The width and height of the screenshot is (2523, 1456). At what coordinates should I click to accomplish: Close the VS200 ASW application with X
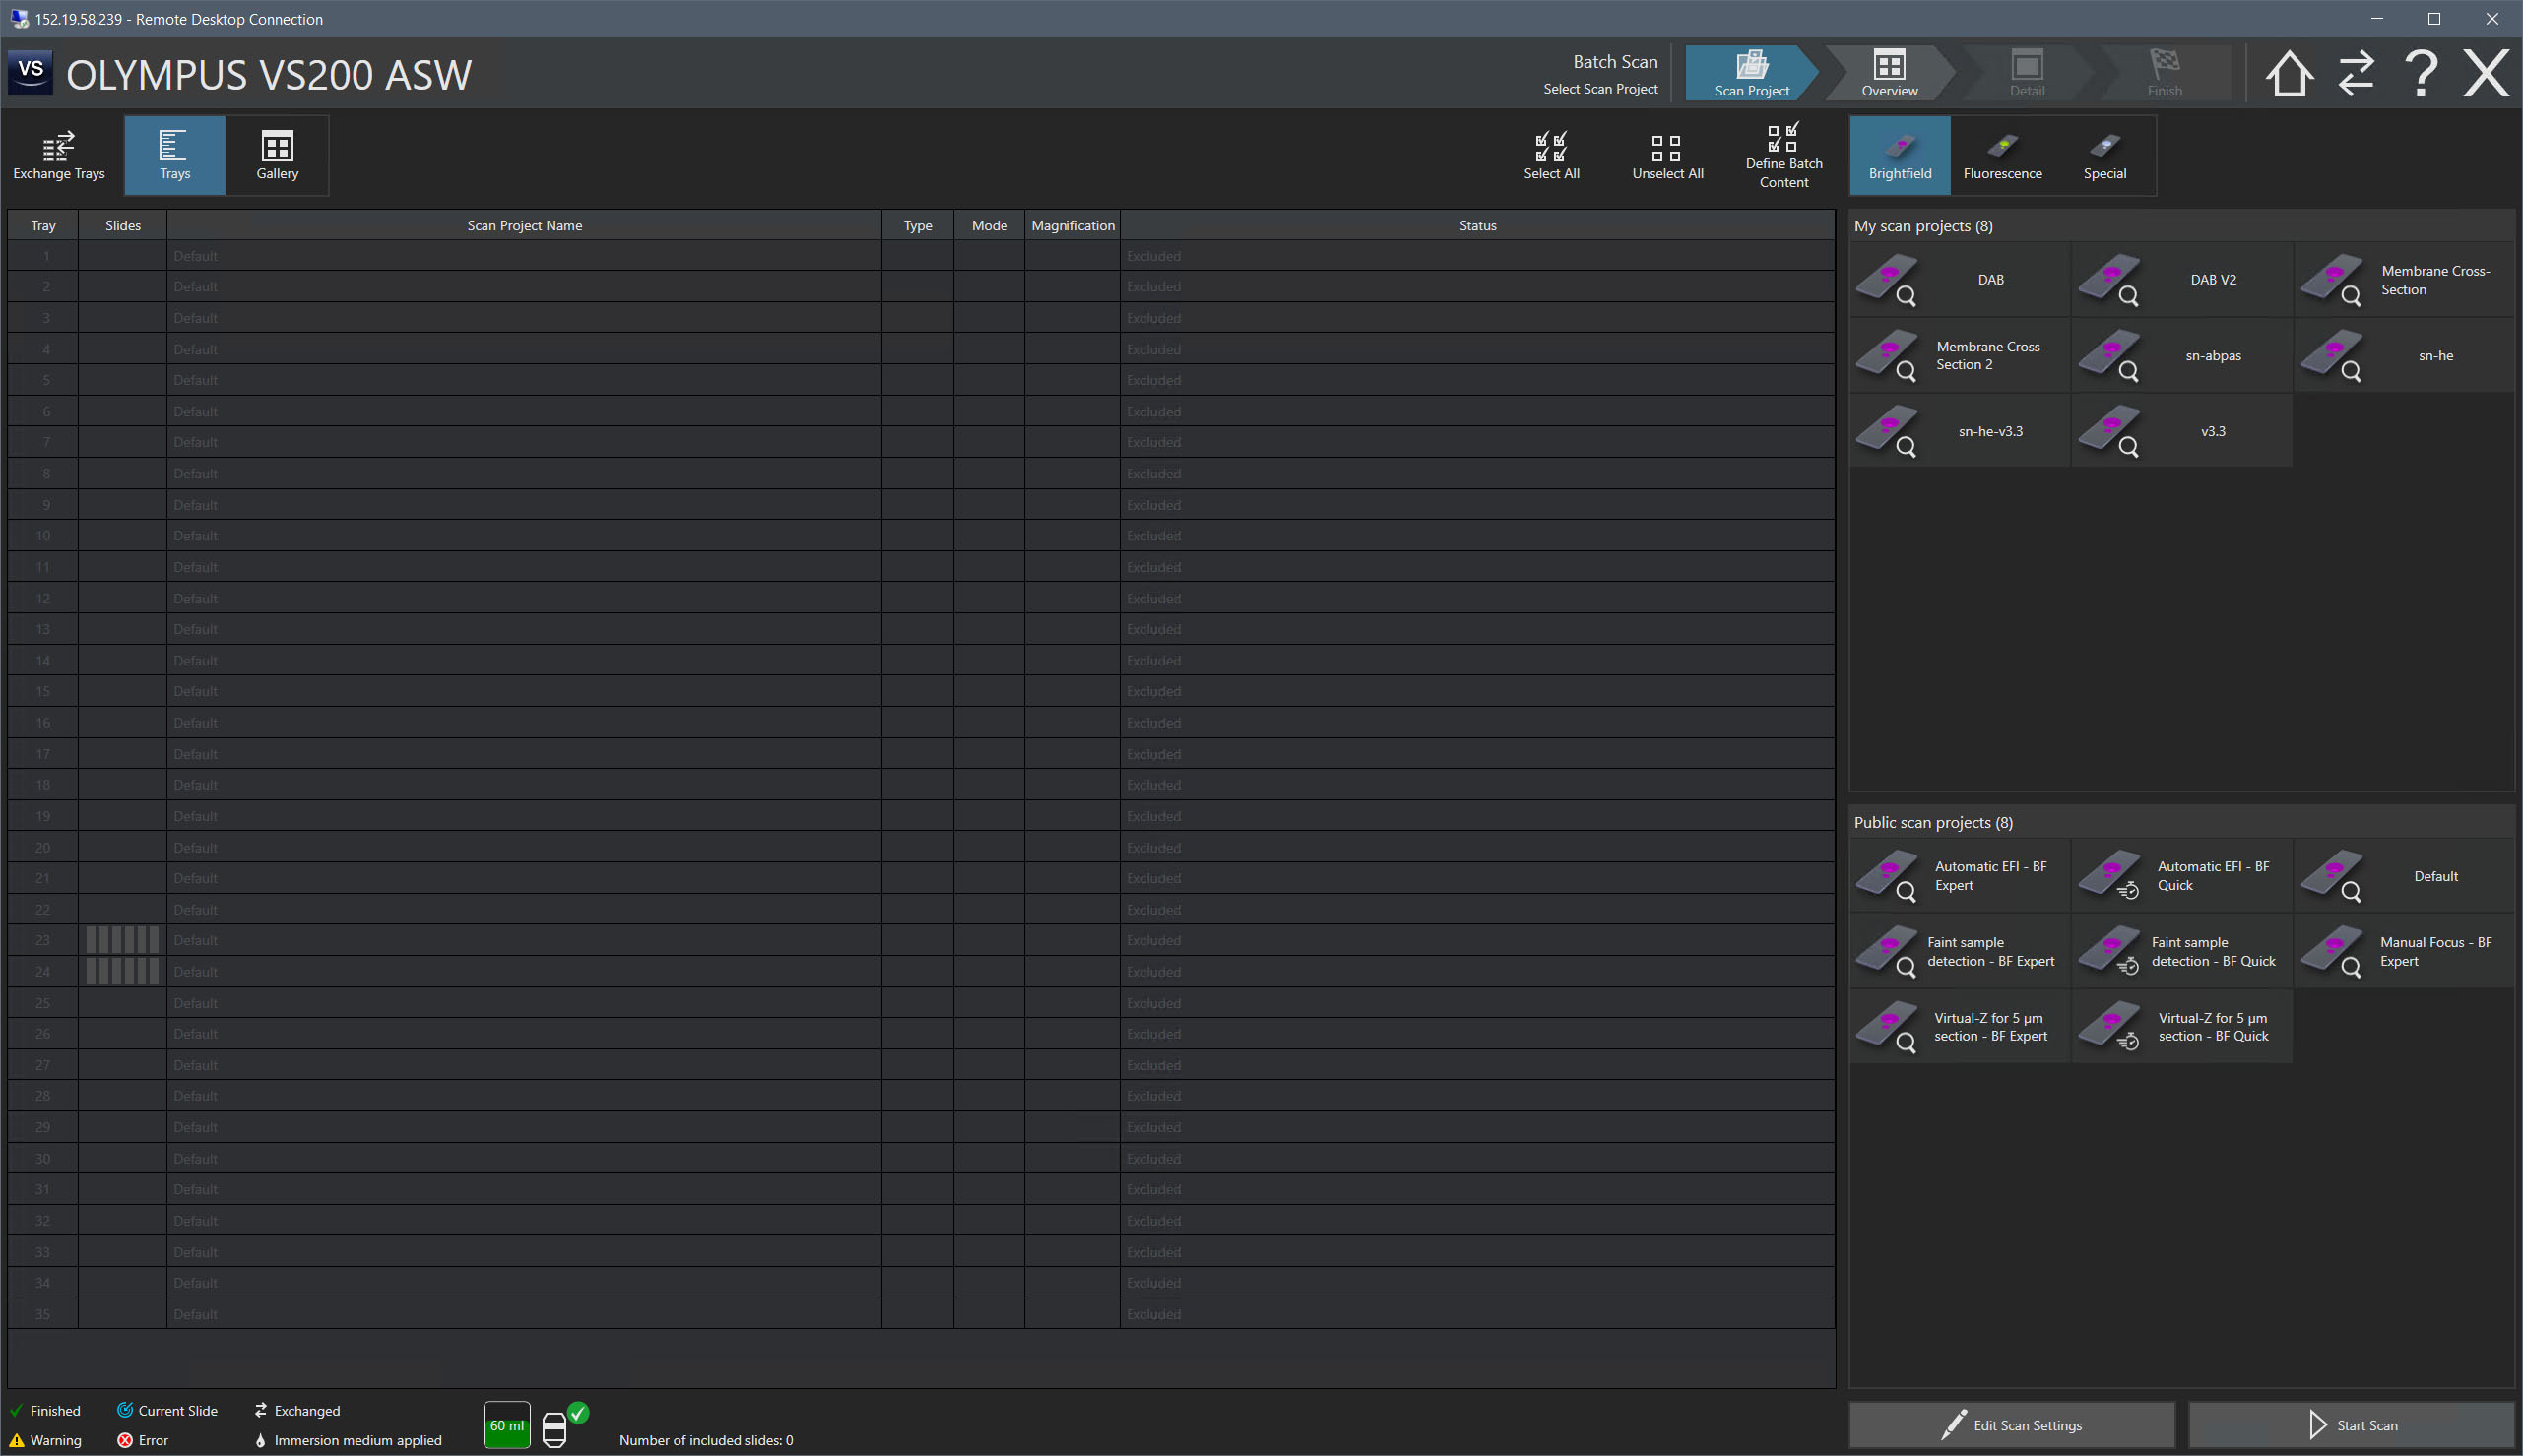[x=2486, y=74]
